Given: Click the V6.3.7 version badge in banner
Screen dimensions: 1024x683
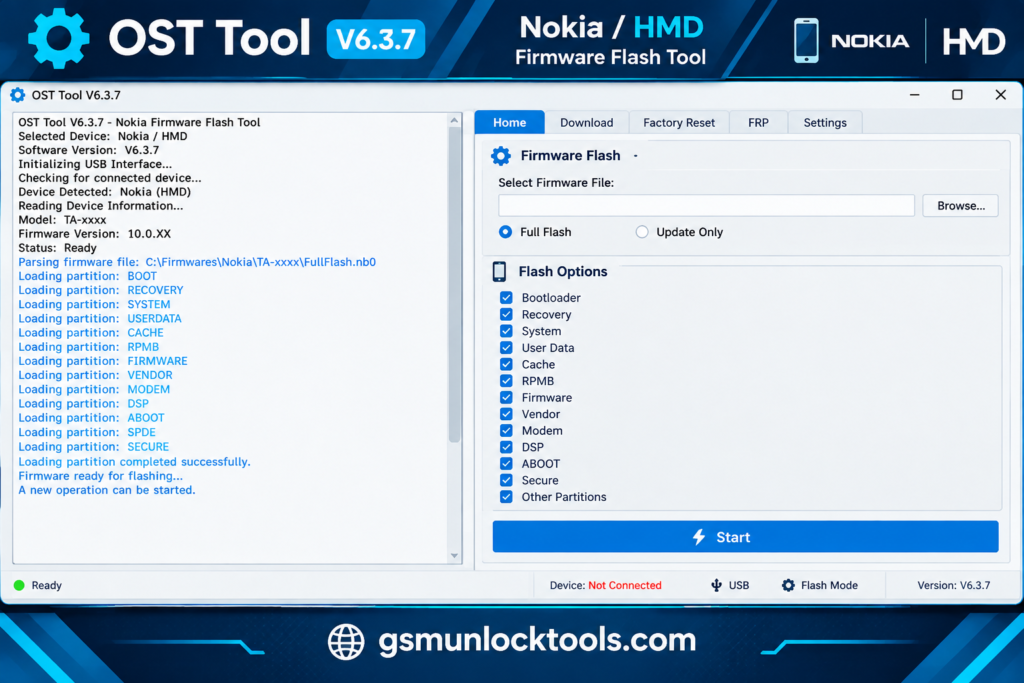Looking at the screenshot, I should (376, 40).
